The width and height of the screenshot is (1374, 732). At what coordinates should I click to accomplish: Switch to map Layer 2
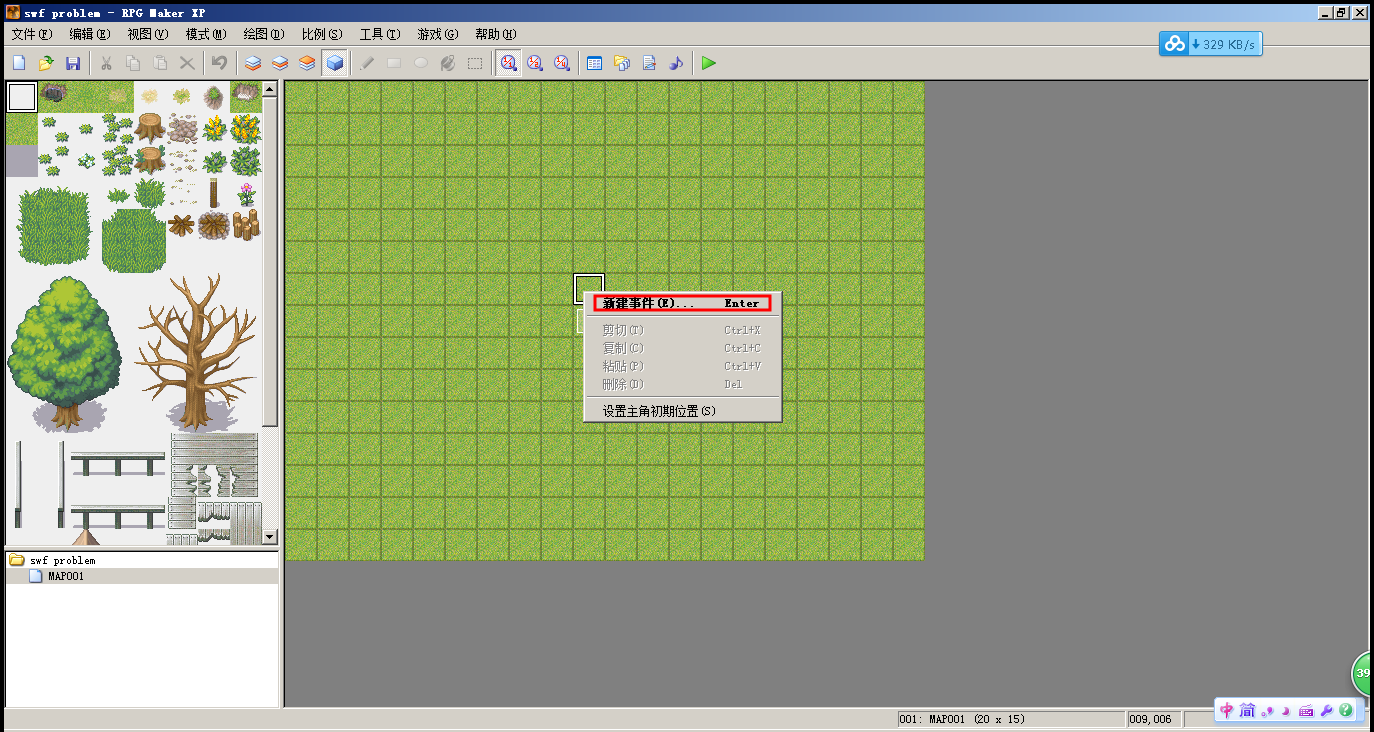point(281,63)
